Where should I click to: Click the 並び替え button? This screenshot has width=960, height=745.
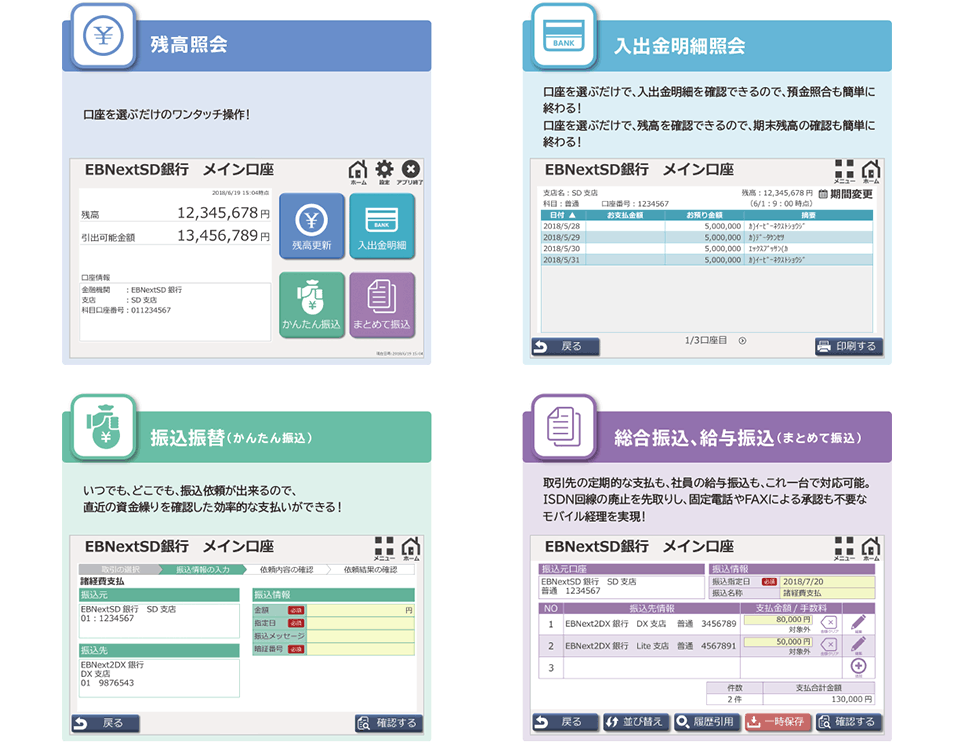[x=636, y=722]
